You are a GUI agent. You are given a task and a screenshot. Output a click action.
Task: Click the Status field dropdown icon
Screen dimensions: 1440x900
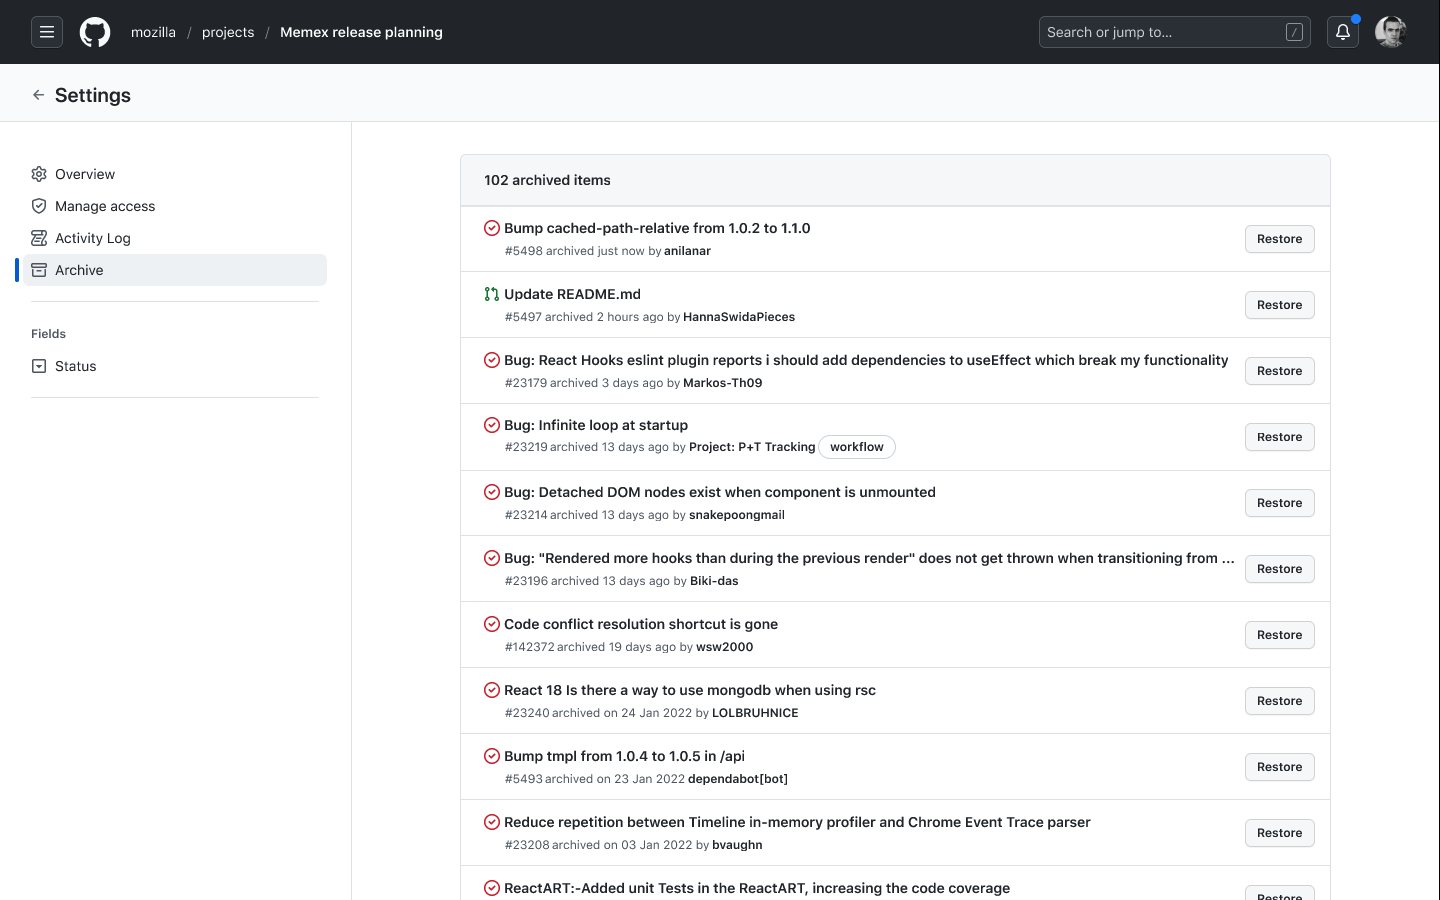pyautogui.click(x=39, y=366)
